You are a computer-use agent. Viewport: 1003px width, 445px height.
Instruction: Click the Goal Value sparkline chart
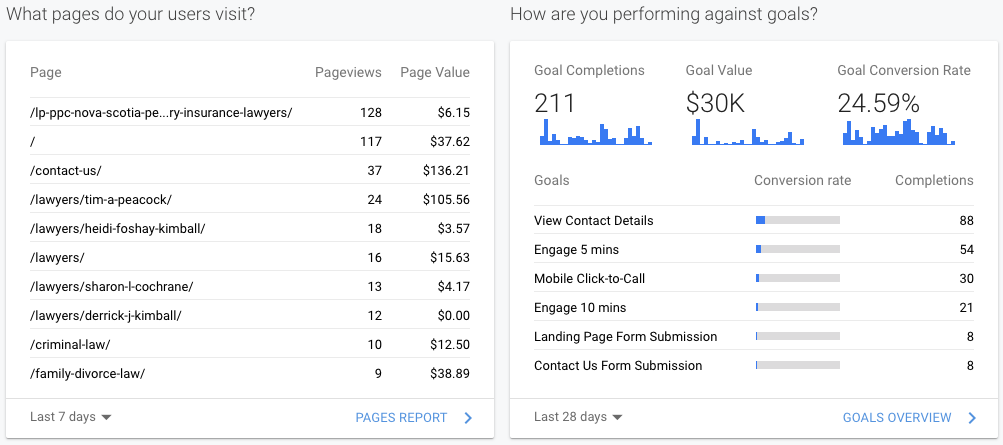coord(747,133)
